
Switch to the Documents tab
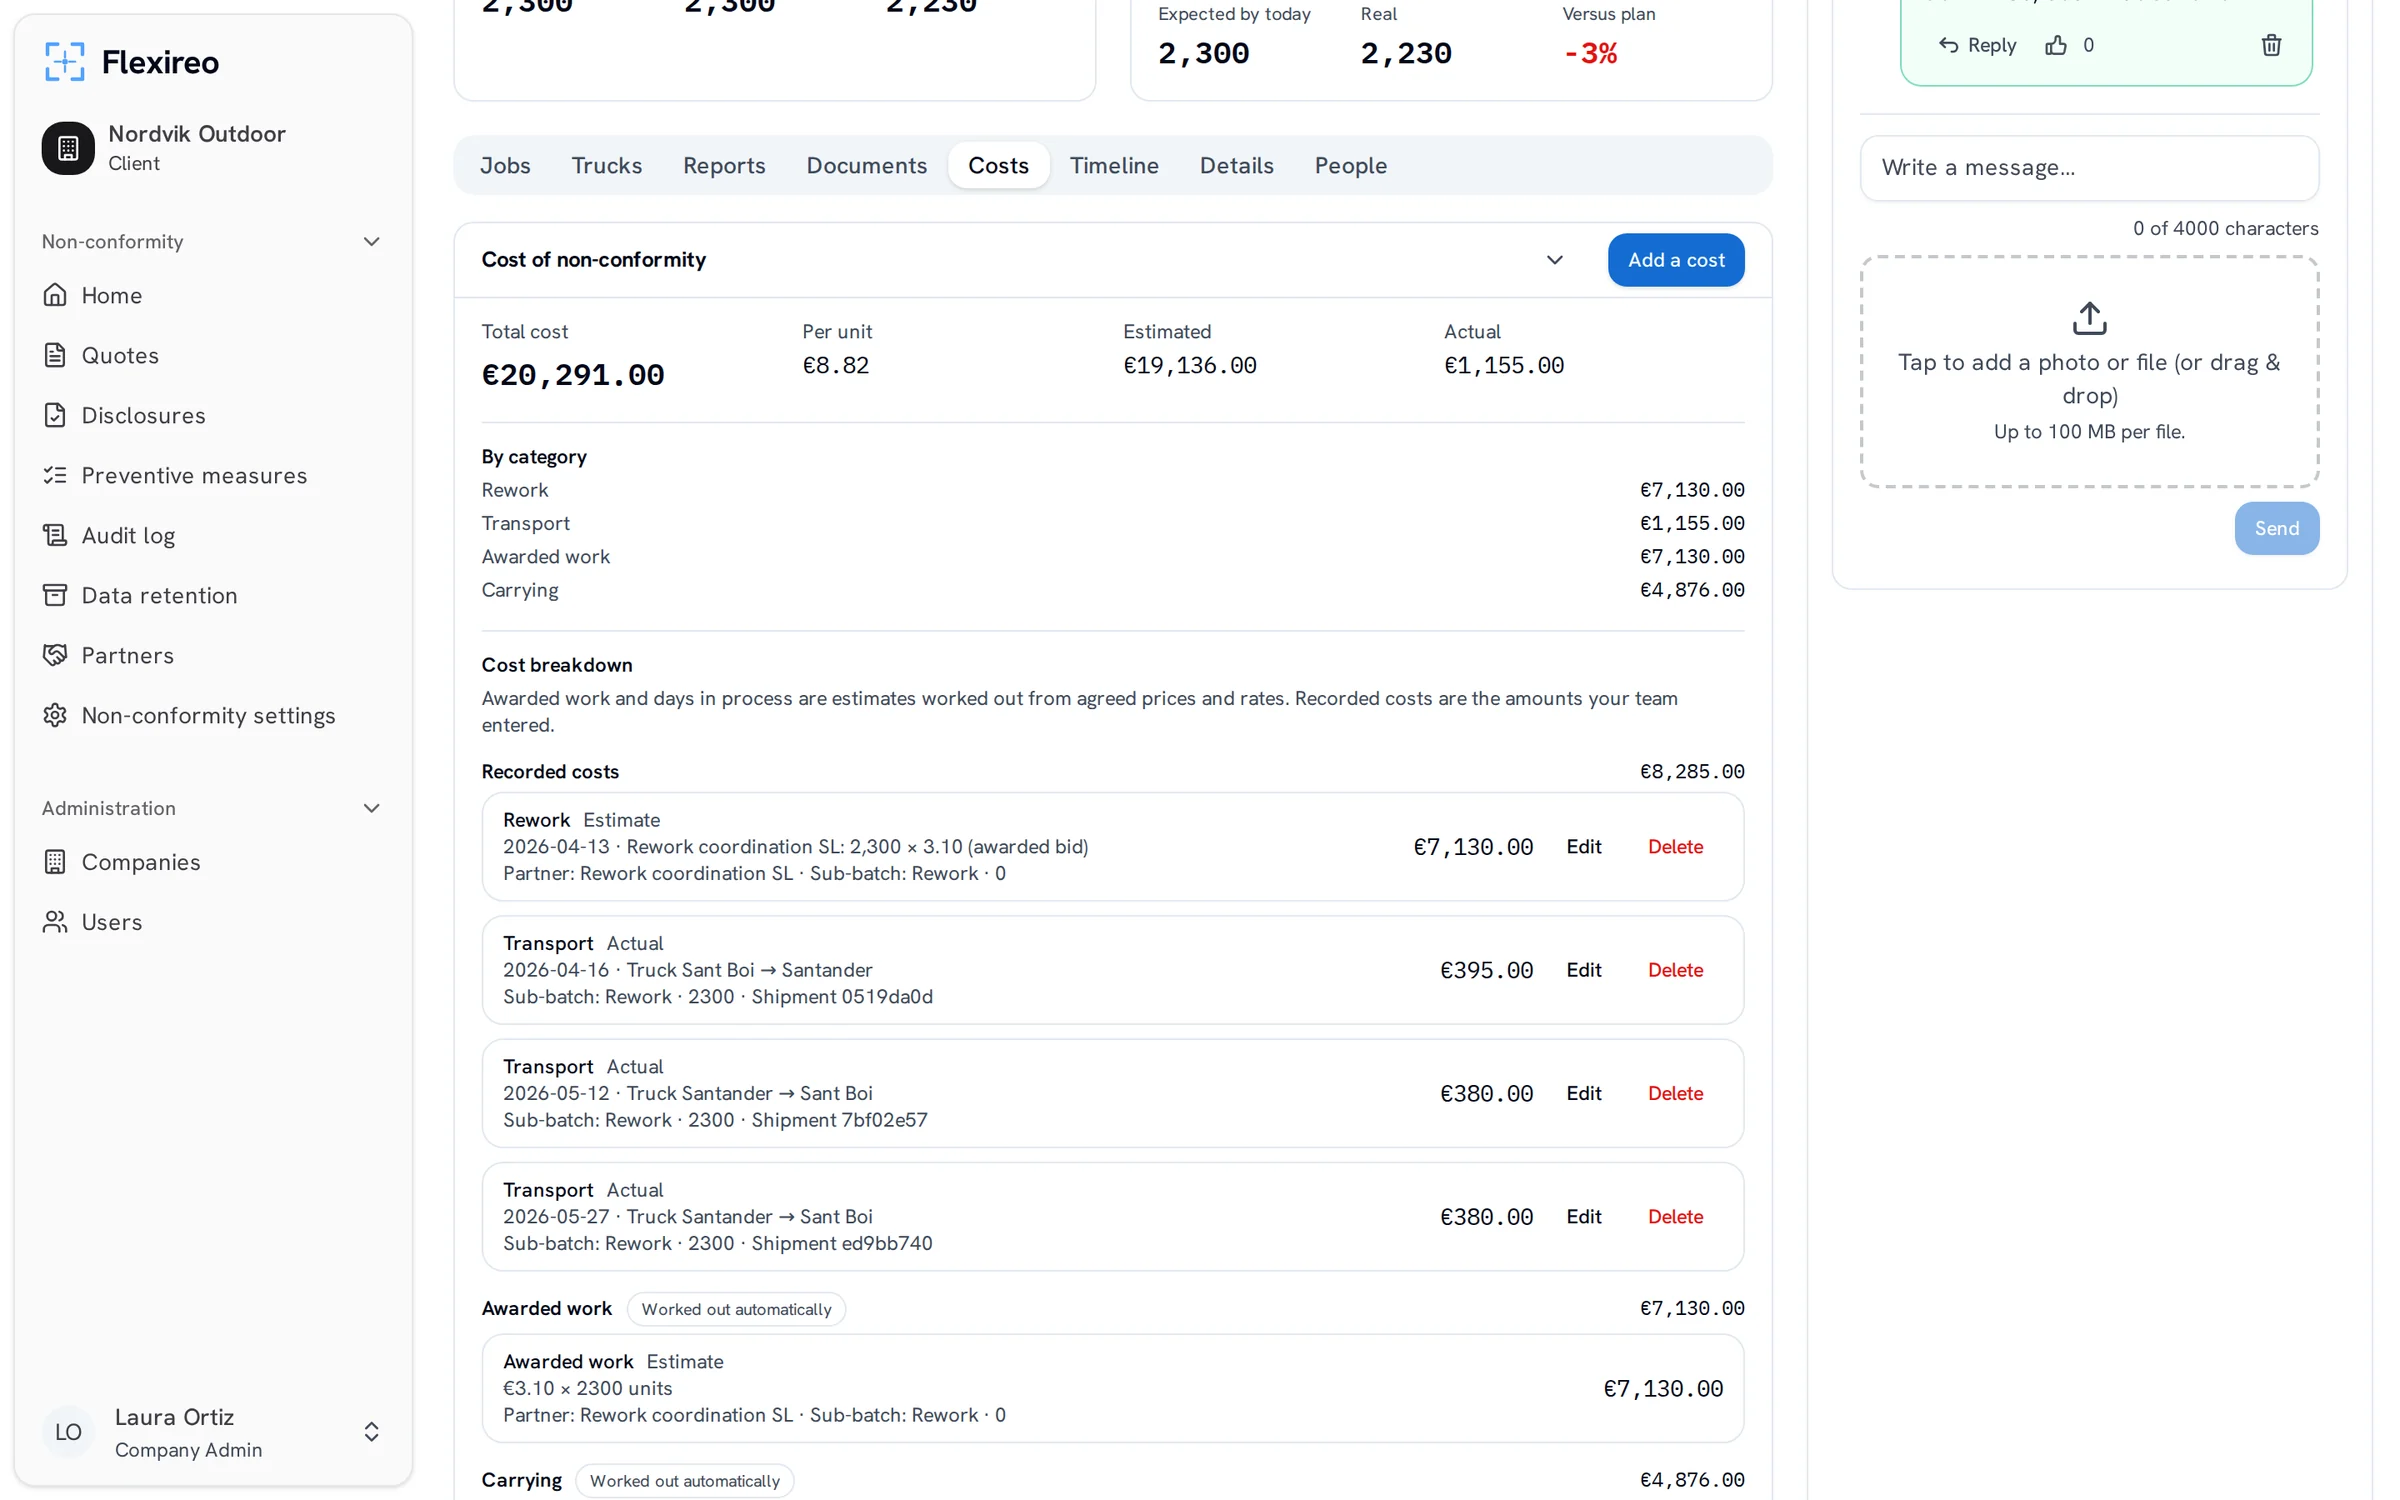point(866,165)
